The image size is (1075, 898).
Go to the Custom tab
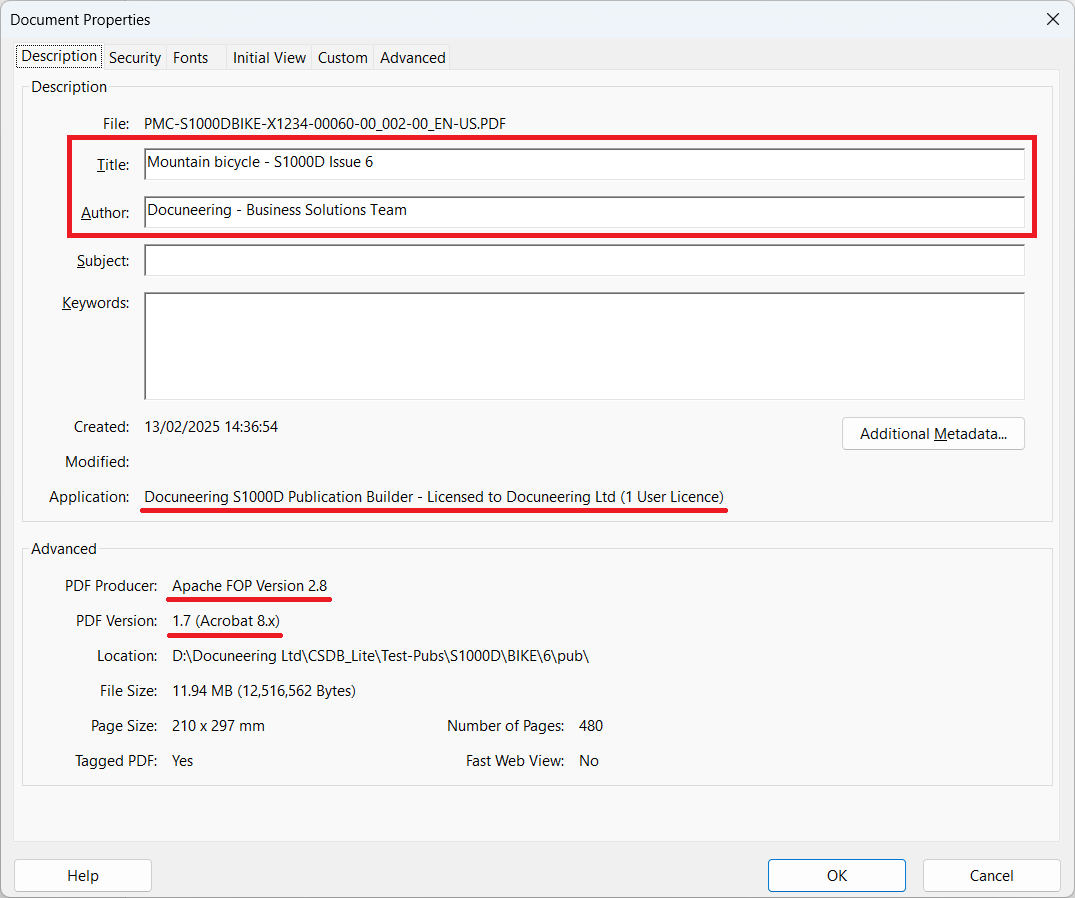[342, 58]
